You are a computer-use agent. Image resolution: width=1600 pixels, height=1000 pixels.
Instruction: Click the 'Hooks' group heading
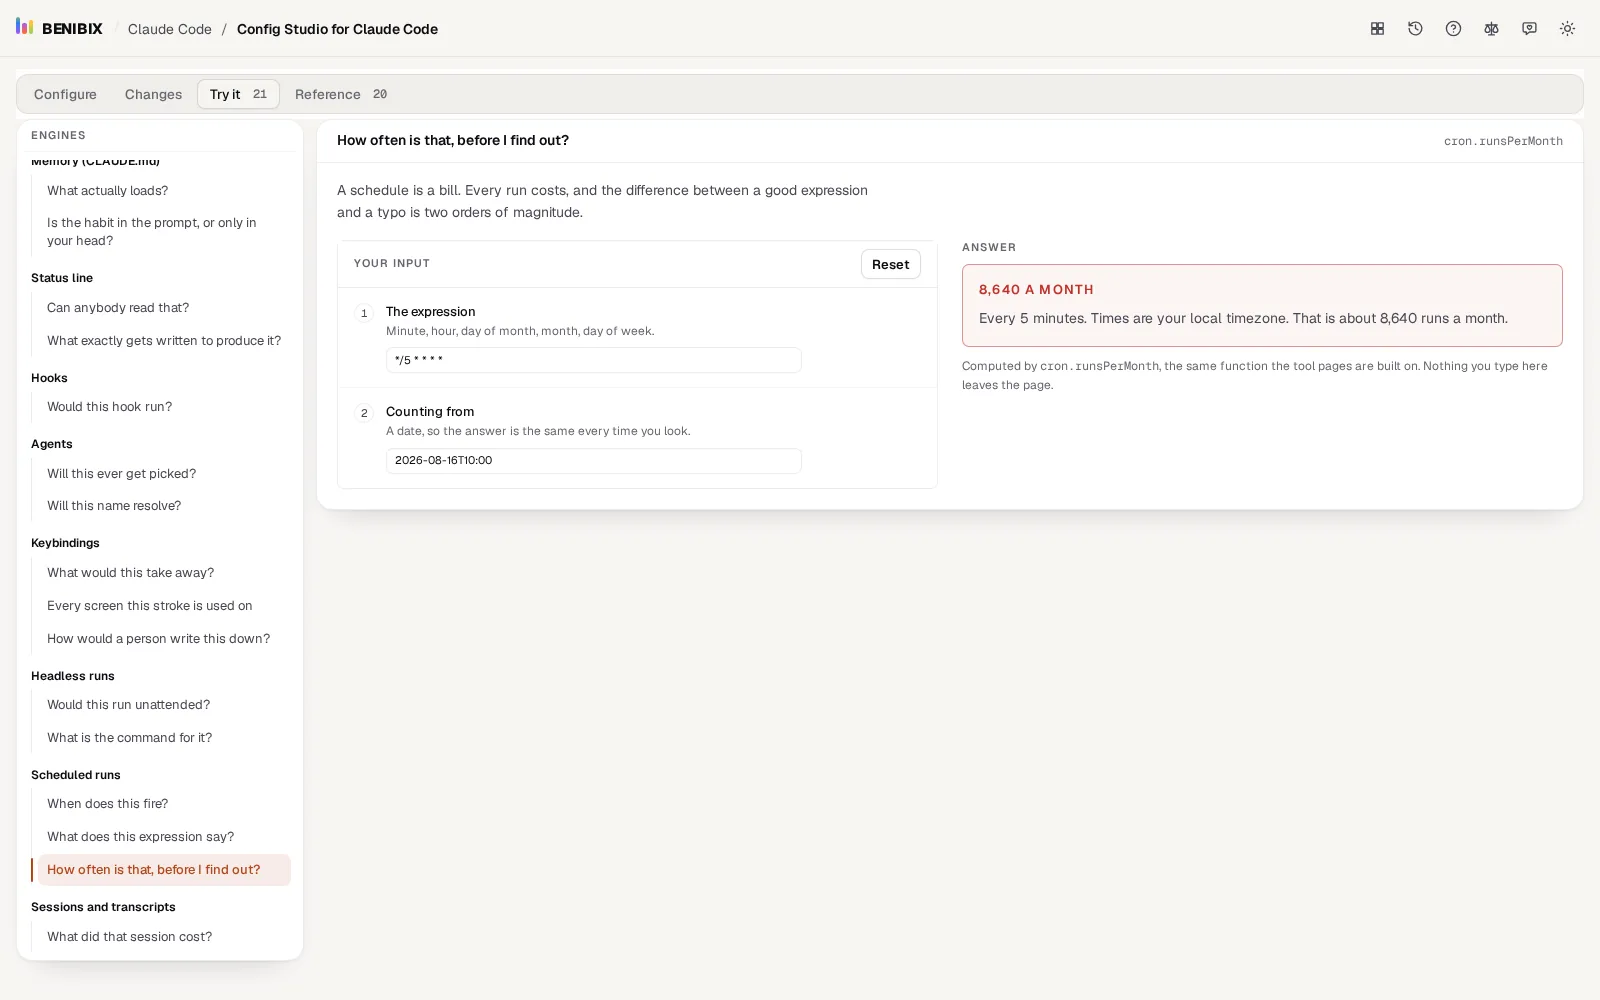click(49, 378)
